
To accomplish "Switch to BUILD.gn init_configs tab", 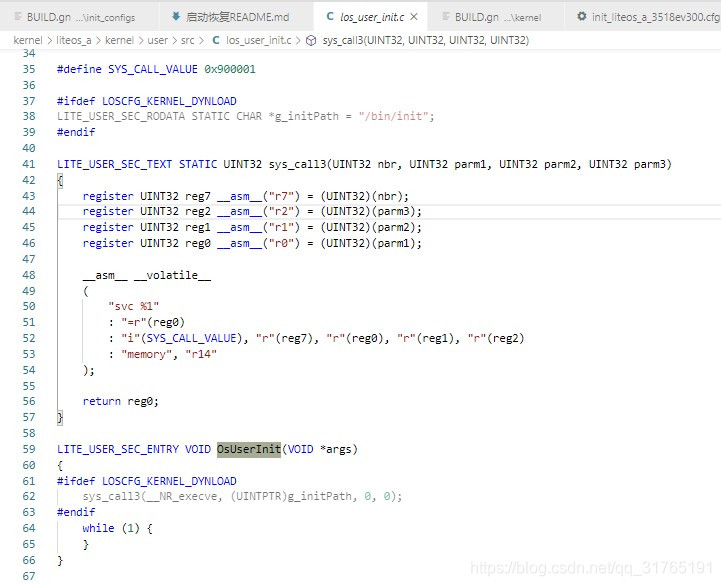I will [79, 17].
